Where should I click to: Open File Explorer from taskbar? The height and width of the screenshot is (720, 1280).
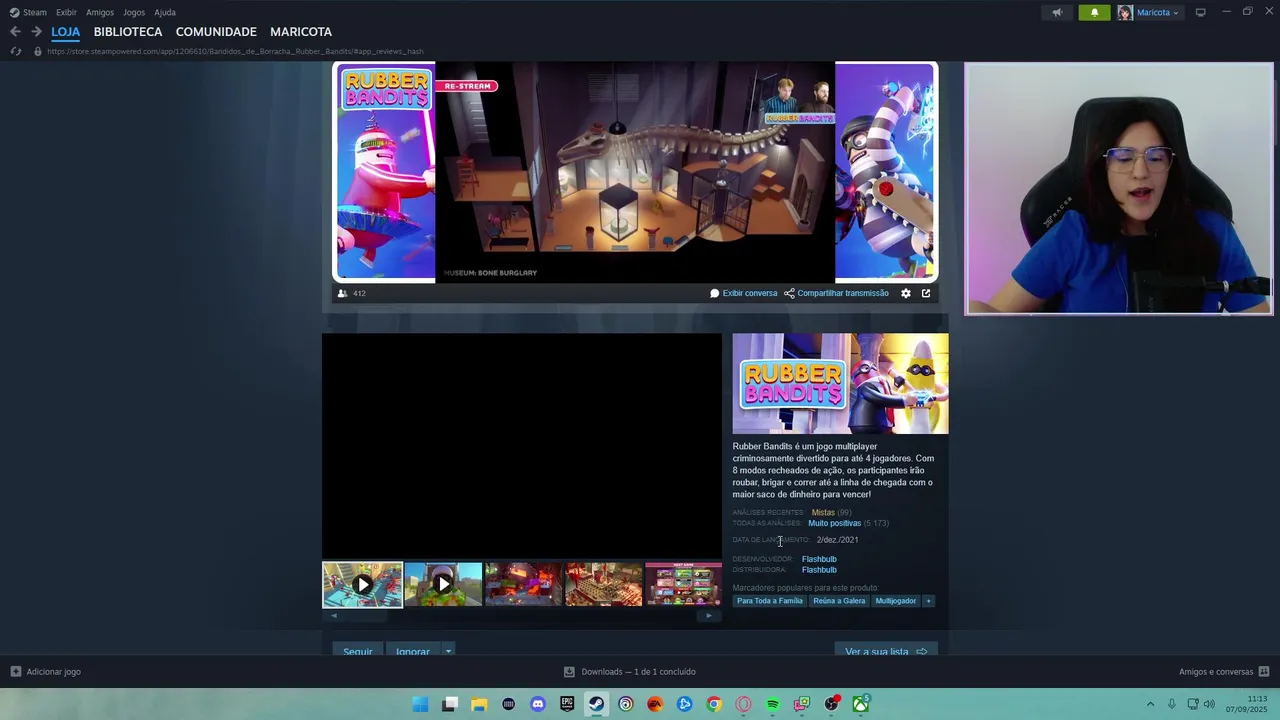479,704
